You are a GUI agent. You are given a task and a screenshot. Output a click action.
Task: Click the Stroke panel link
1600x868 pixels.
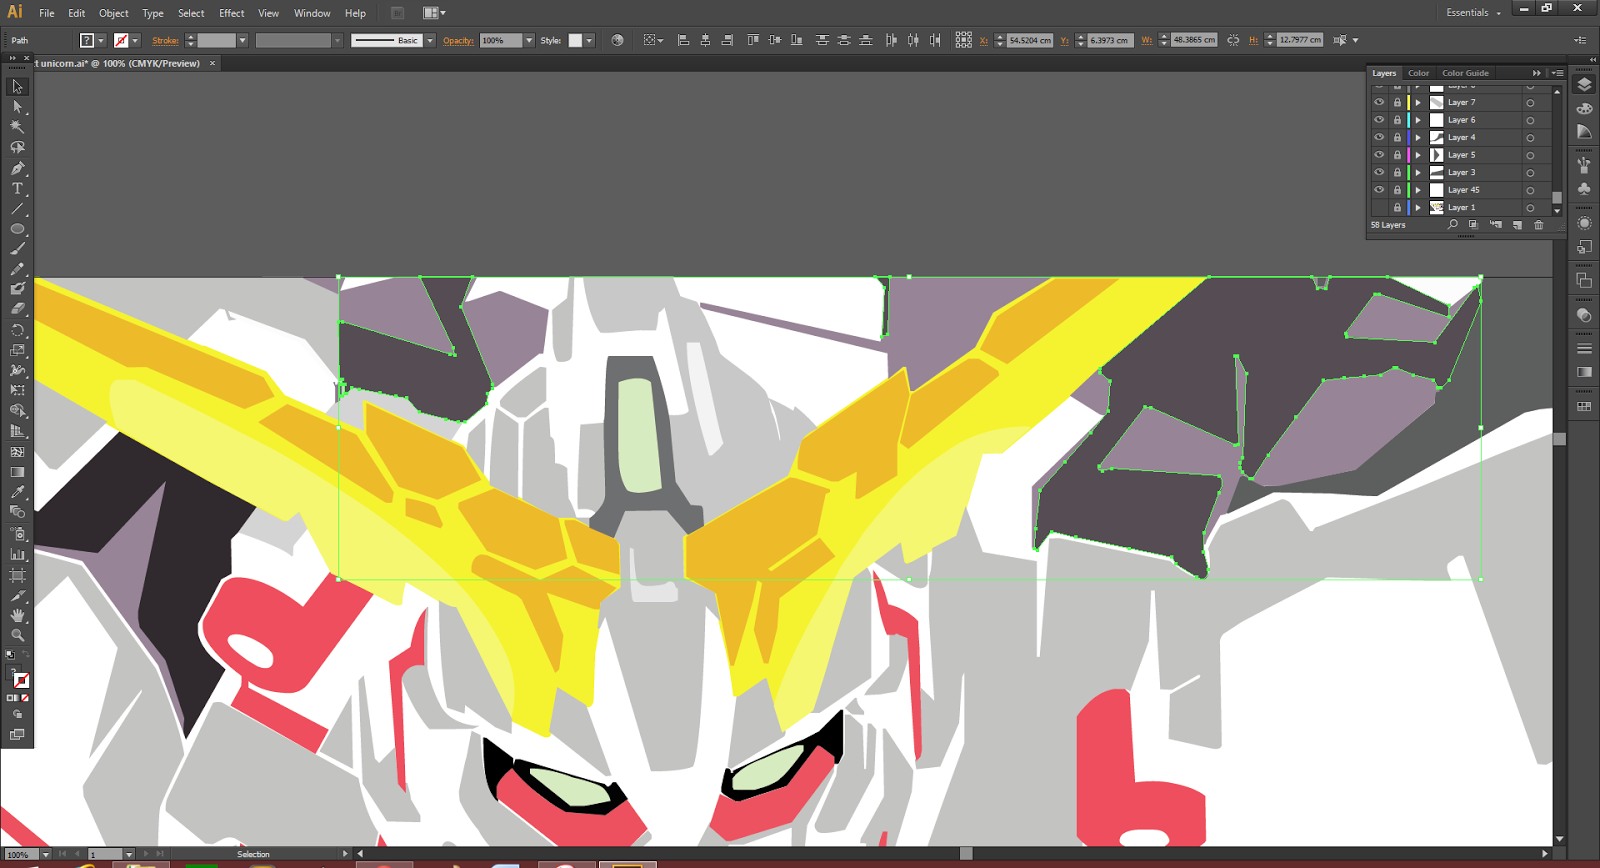tap(165, 40)
